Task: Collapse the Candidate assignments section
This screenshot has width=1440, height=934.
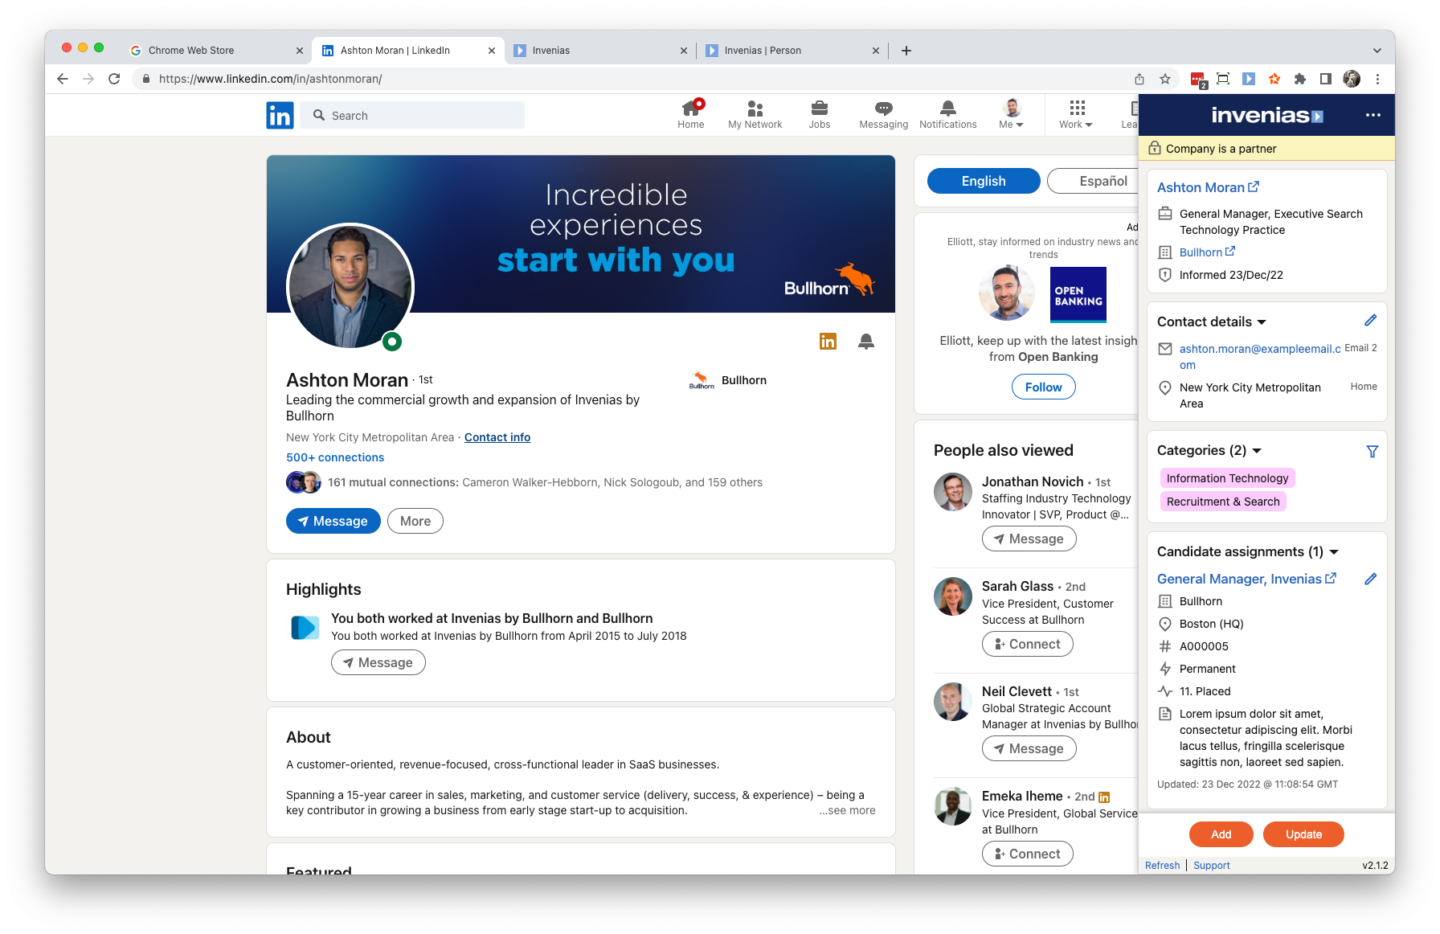Action: coord(1333,551)
